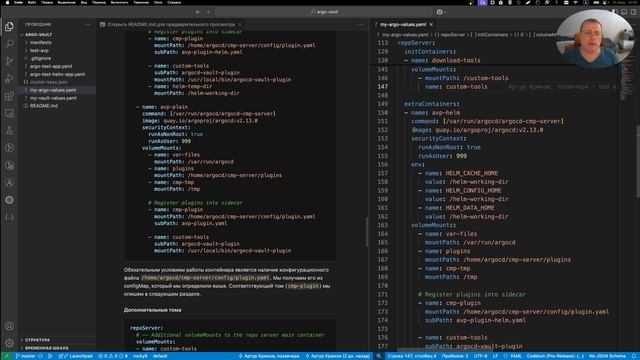Click the battery icon in macOS menu bar

(596, 2)
